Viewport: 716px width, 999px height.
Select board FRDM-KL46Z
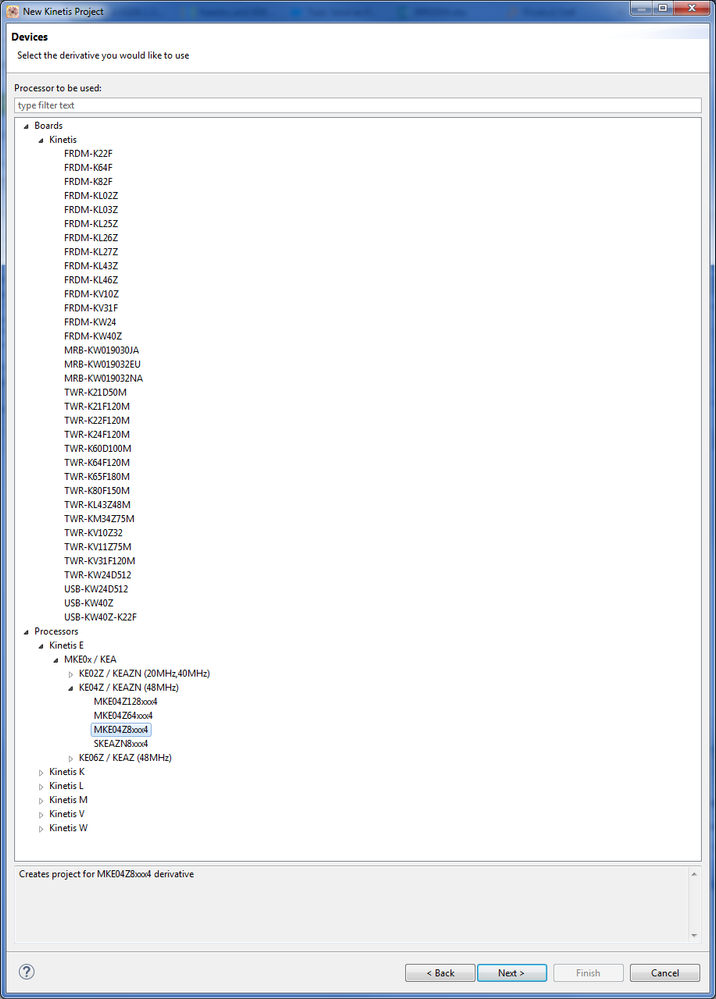click(x=91, y=280)
